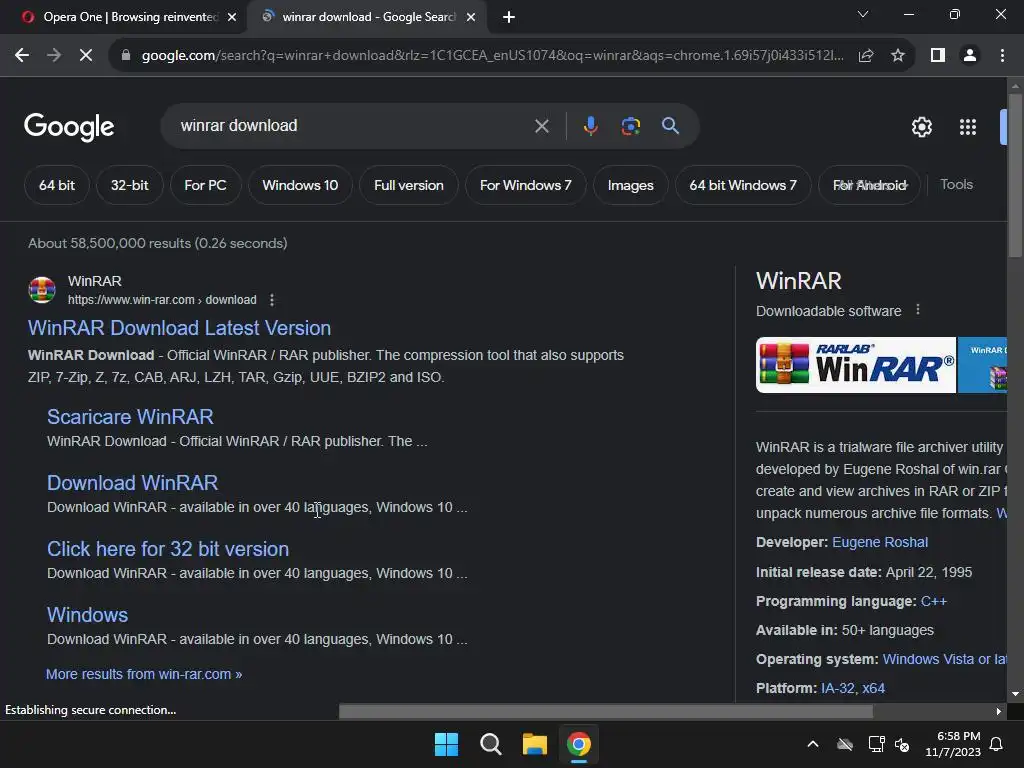
Task: Apply the 64 bit Windows 7 chip
Action: 743,185
